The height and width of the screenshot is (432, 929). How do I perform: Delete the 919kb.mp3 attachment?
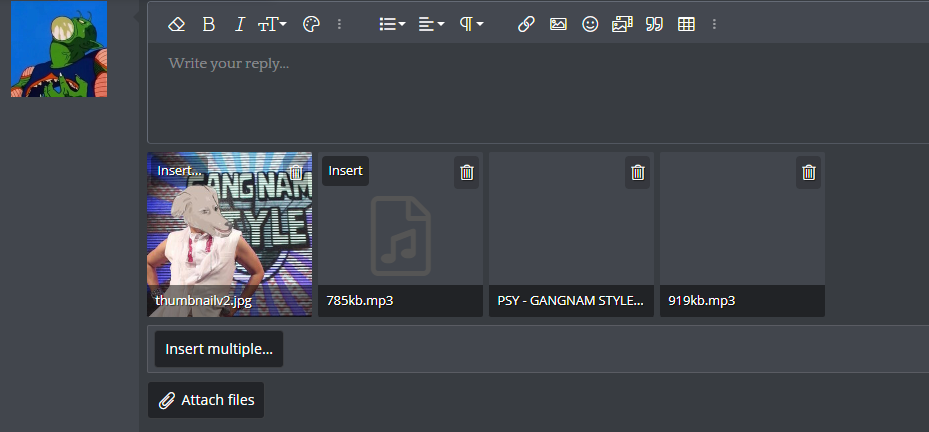point(809,172)
